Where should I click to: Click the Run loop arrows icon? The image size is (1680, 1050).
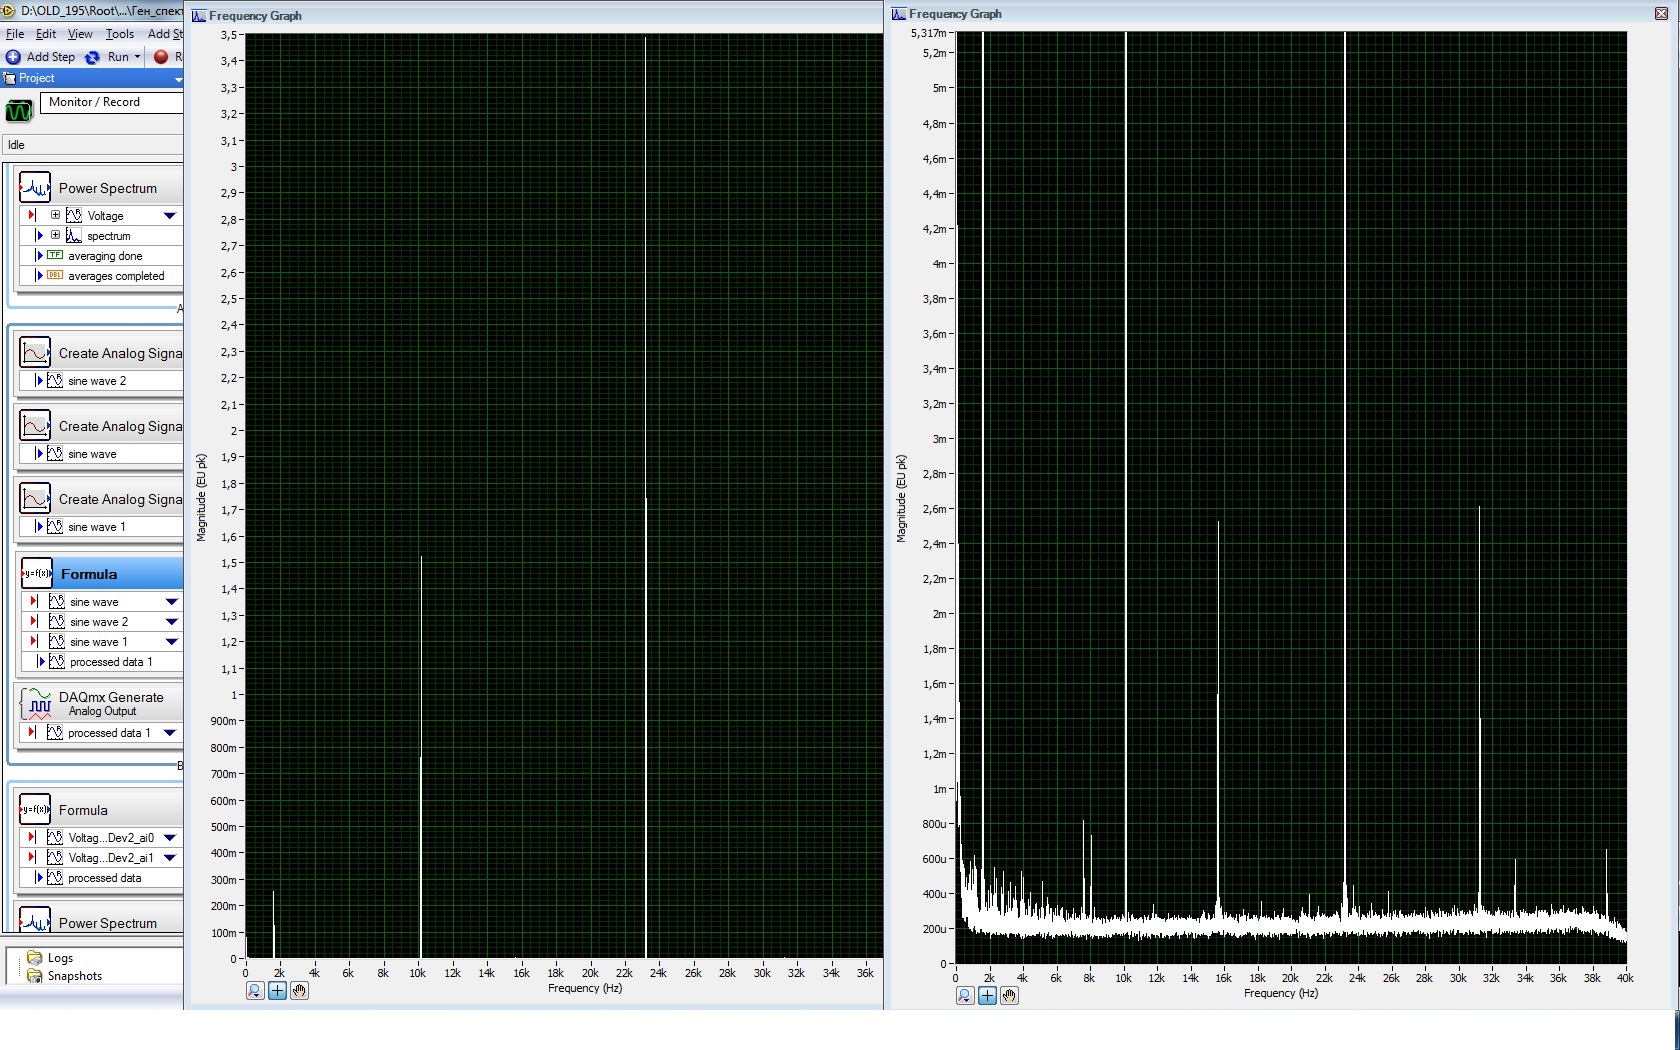click(92, 57)
